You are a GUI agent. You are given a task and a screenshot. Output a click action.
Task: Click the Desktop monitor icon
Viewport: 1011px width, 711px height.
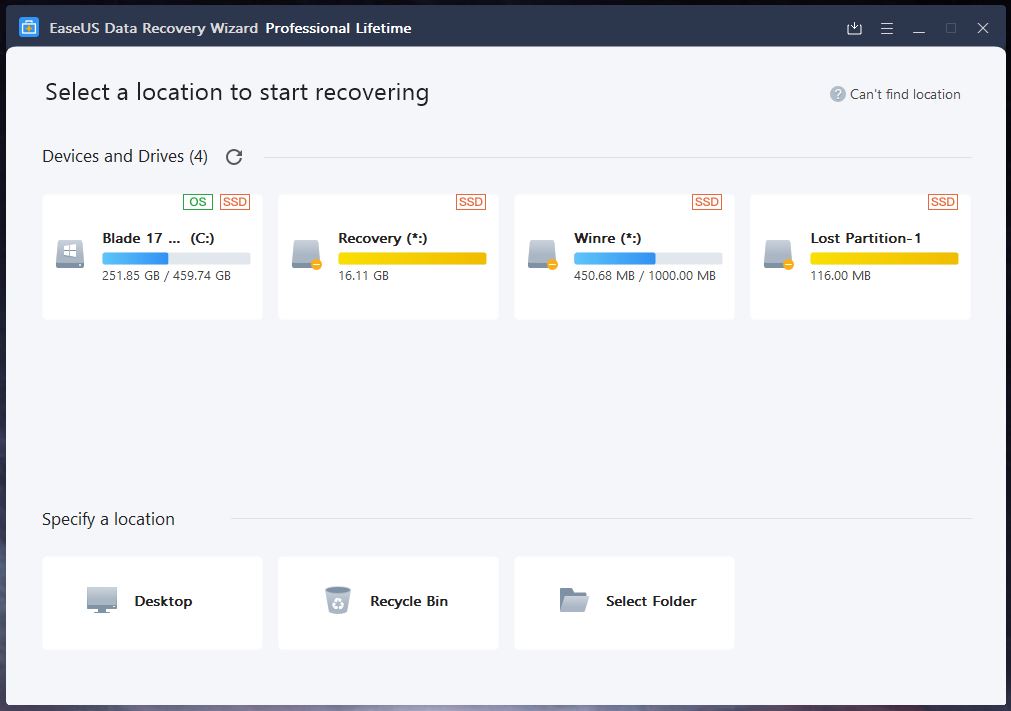(102, 600)
